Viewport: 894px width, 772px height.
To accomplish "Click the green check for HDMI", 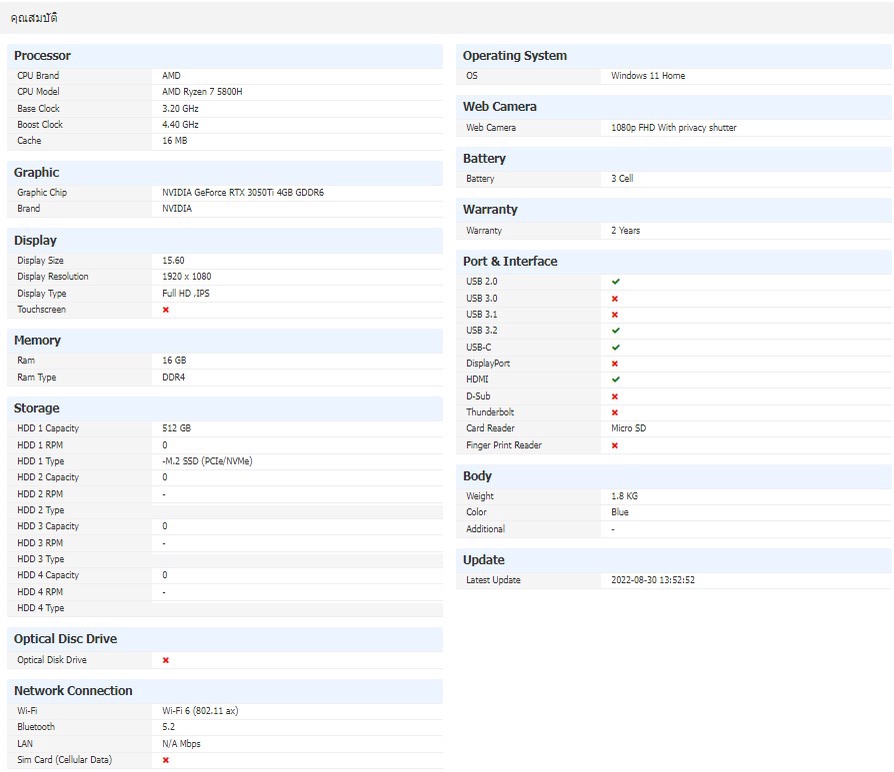I will tap(616, 380).
